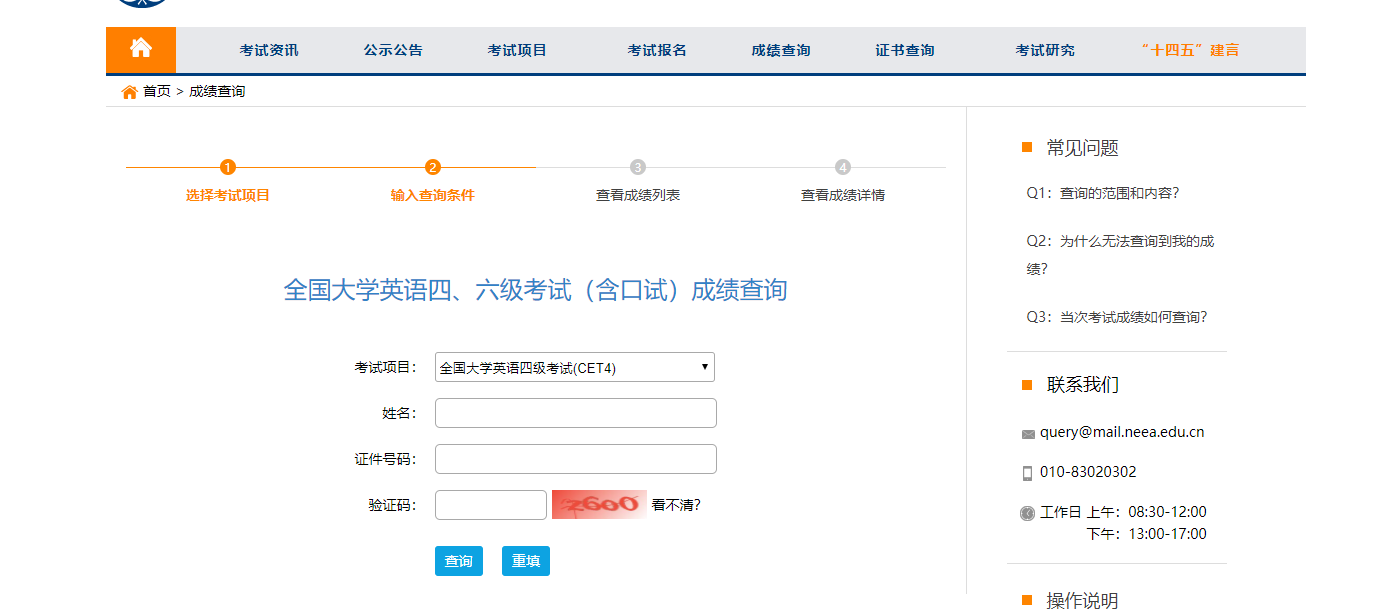
Task: Click inside the 姓名 name input field
Action: pos(575,413)
